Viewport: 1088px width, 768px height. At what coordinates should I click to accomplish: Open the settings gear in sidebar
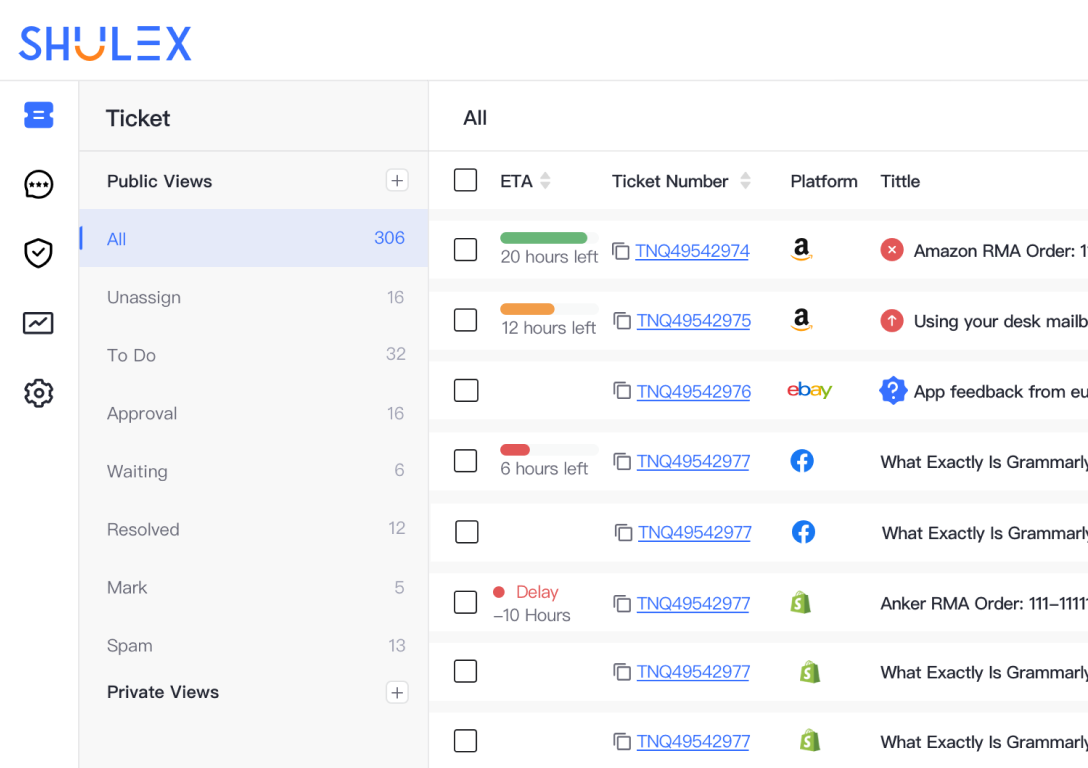[x=38, y=393]
